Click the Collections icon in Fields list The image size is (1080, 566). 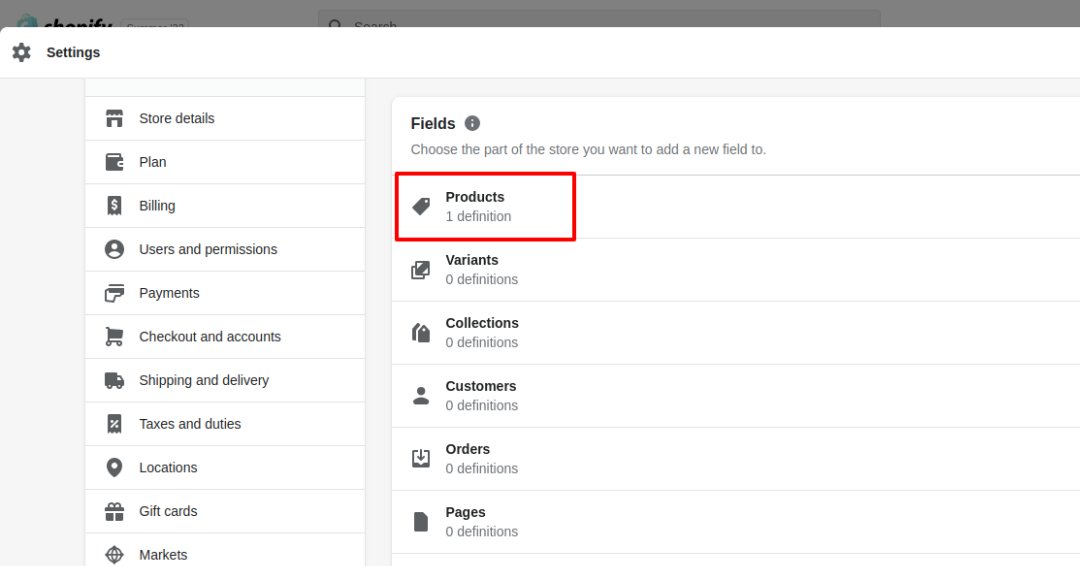pos(421,333)
